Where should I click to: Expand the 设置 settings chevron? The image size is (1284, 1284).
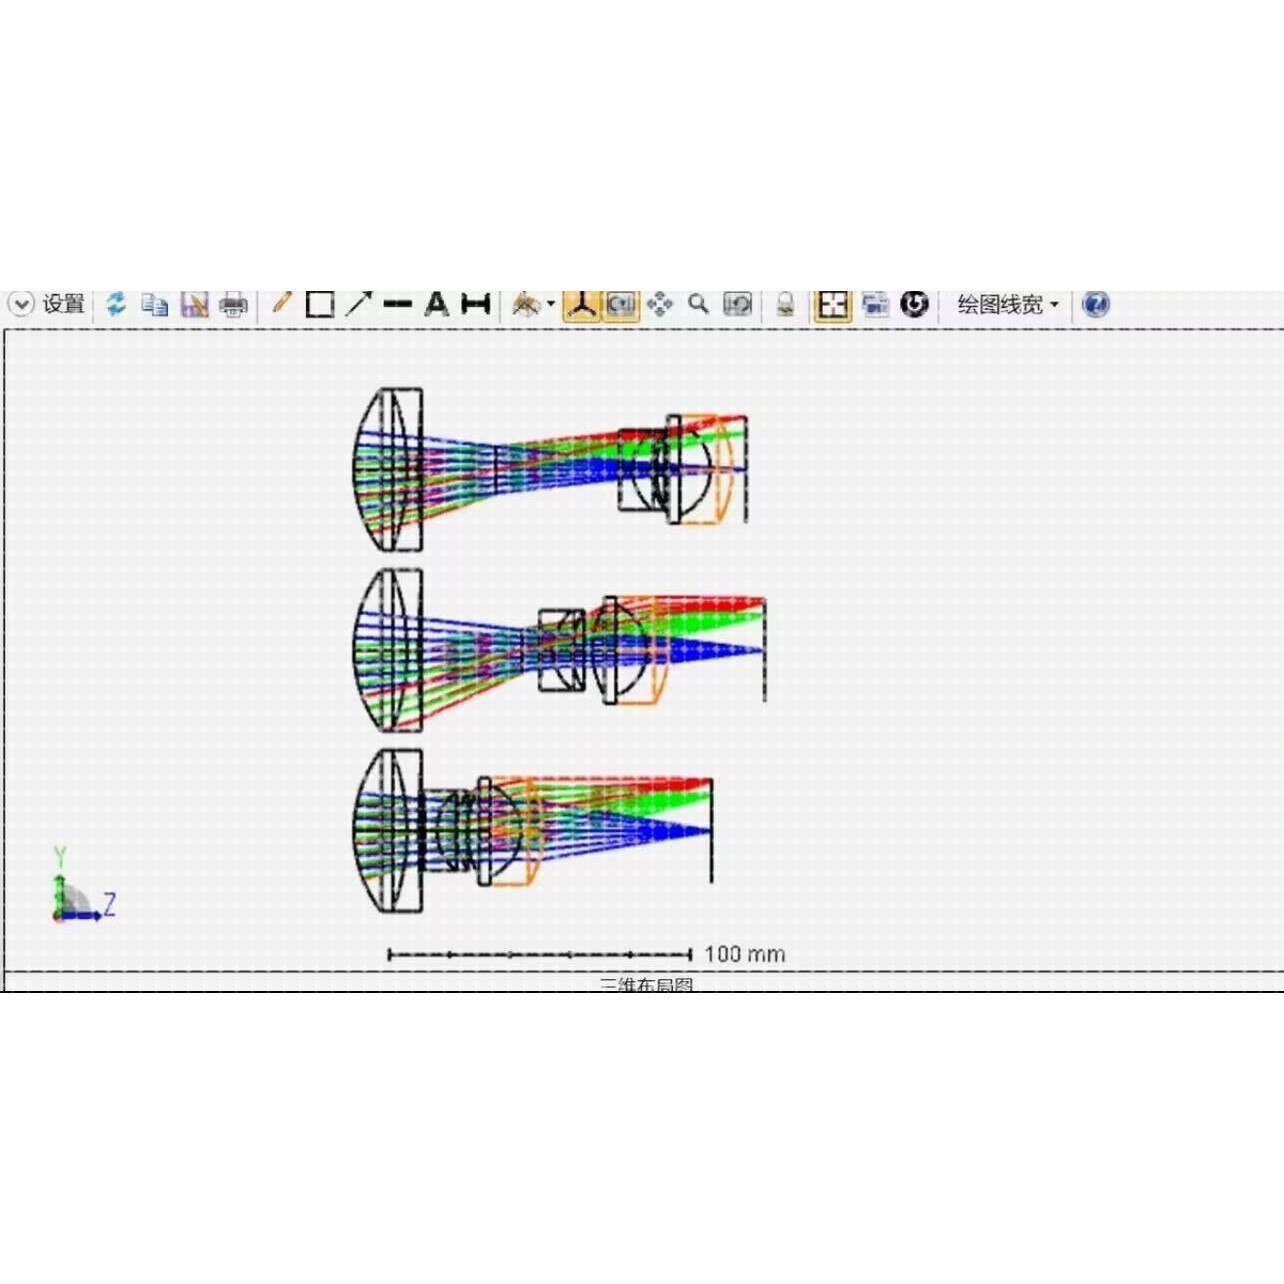tap(21, 304)
